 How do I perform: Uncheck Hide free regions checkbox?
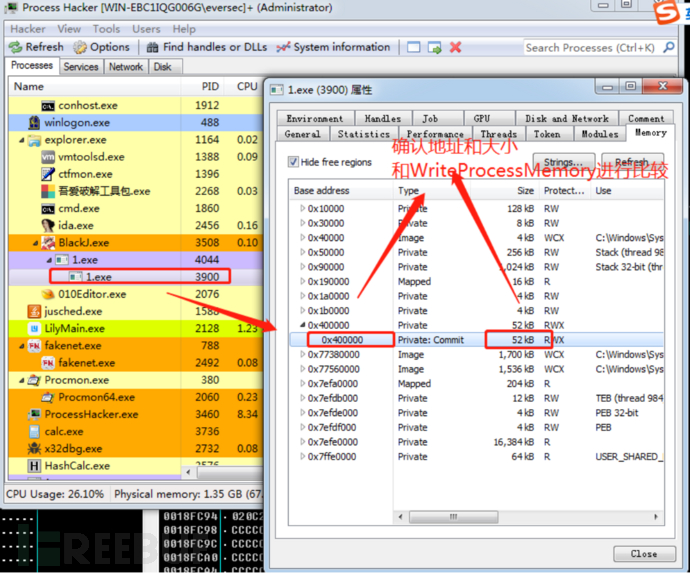(293, 162)
